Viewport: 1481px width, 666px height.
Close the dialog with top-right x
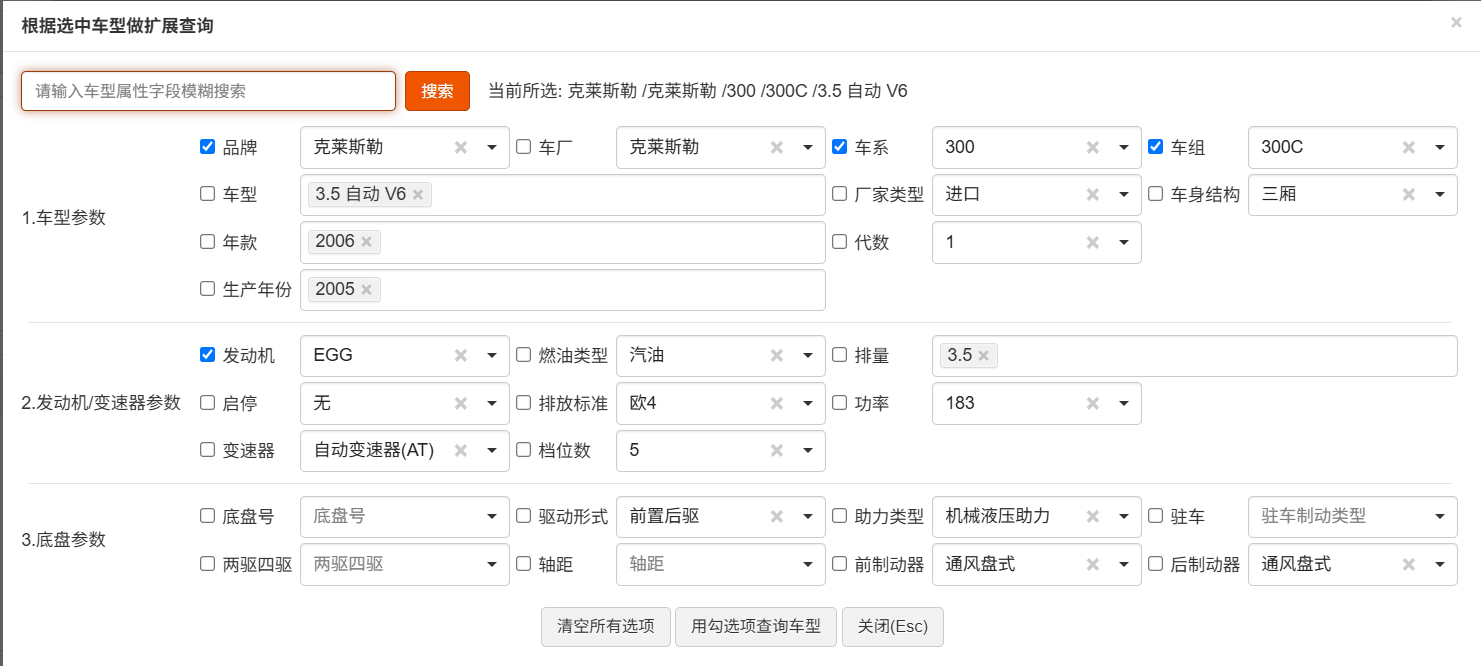point(1456,22)
